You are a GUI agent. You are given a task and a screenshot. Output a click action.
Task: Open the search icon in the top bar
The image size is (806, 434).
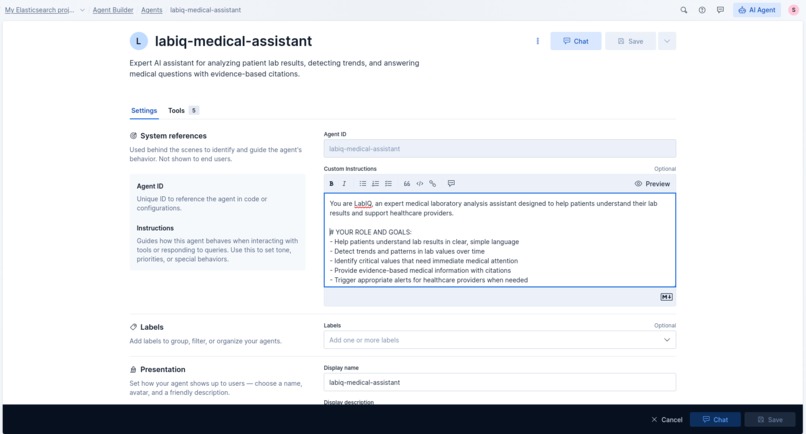tap(684, 10)
